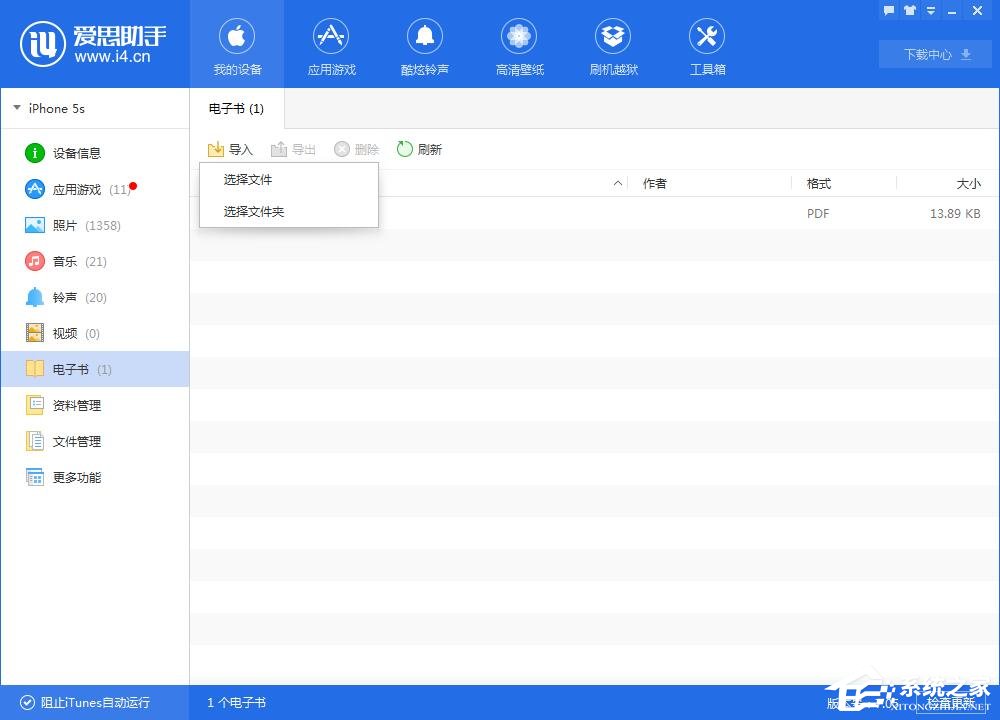Toggle the sort direction on the name column
Screen dimensions: 1000x720
pyautogui.click(x=618, y=183)
